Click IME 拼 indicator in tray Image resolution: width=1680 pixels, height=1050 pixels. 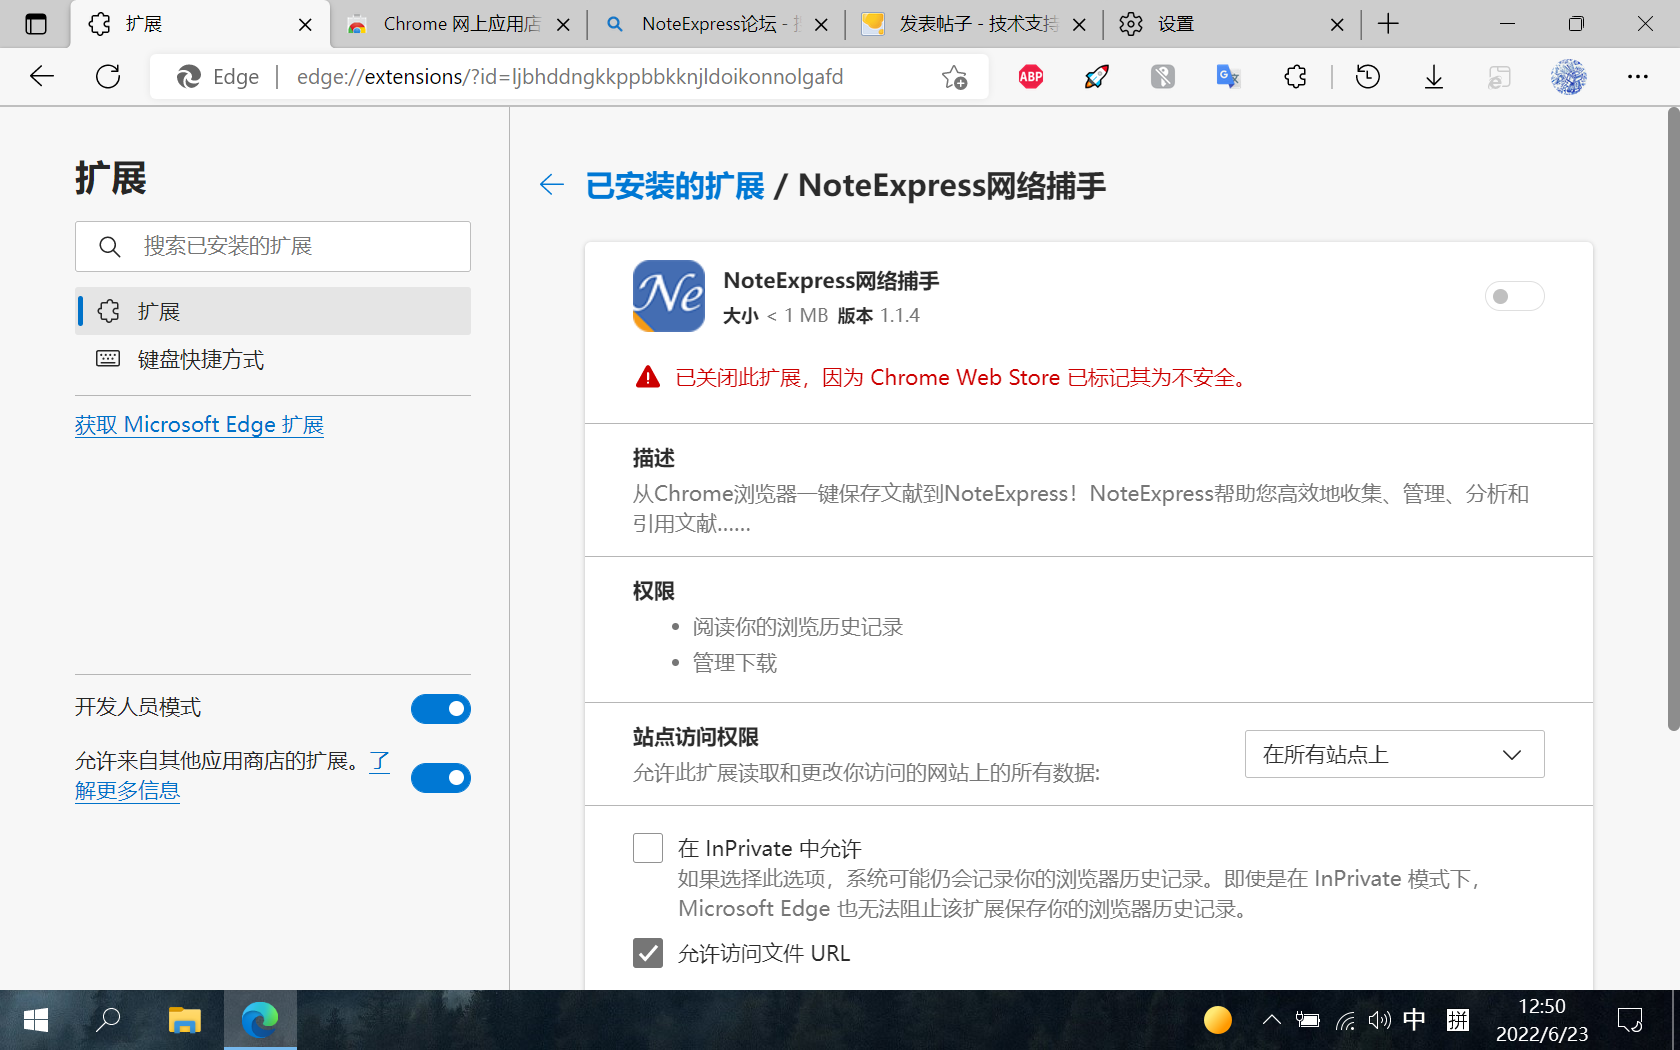pyautogui.click(x=1458, y=1020)
